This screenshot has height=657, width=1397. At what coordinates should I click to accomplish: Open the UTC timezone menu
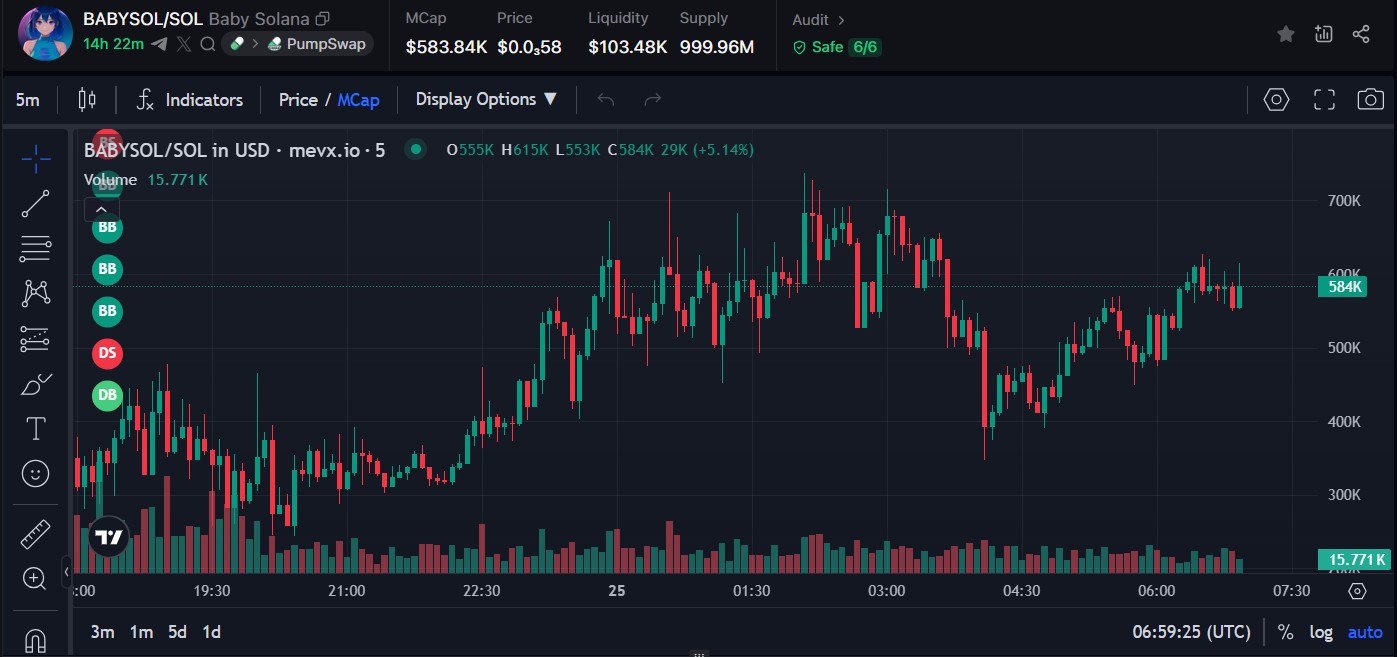click(1191, 632)
